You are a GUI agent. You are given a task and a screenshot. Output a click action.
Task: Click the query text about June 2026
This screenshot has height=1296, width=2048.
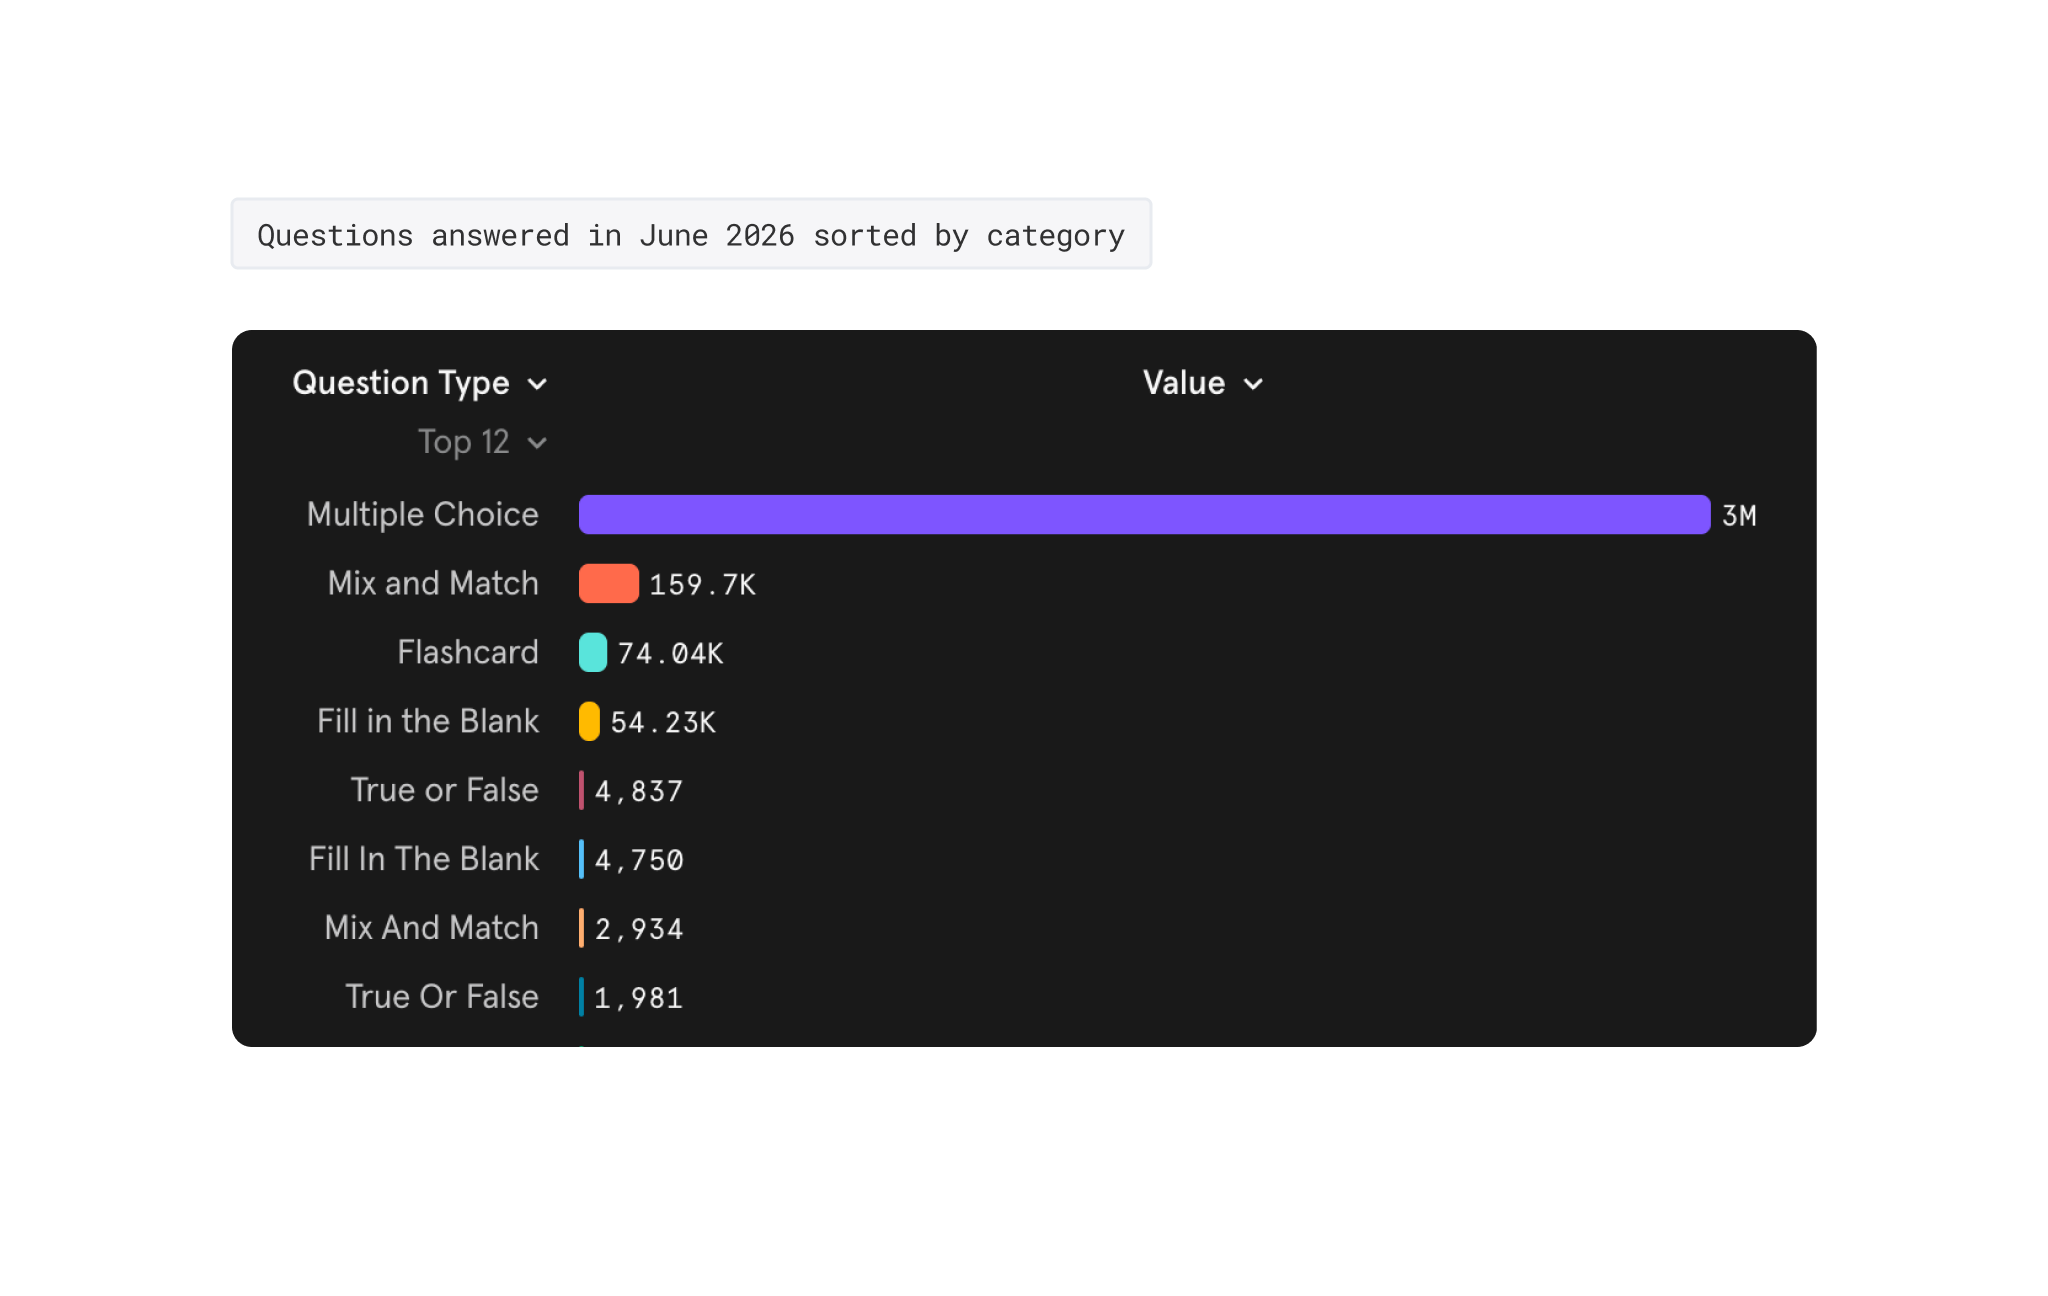coord(691,234)
